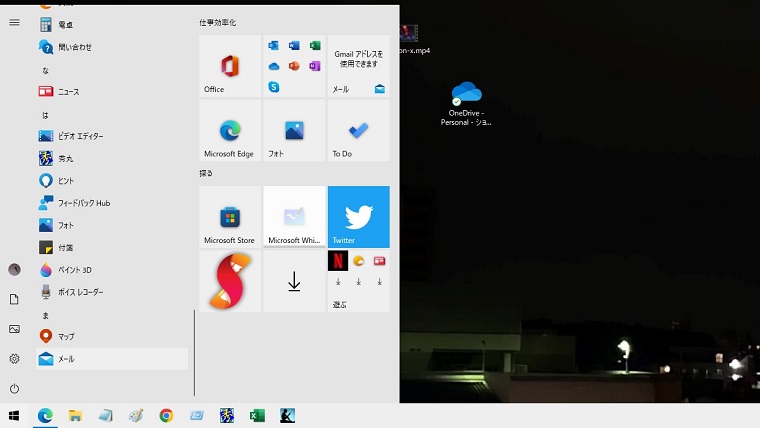Open the silhouette reader app on taskbar
This screenshot has width=760, height=428.
pyautogui.click(x=287, y=415)
